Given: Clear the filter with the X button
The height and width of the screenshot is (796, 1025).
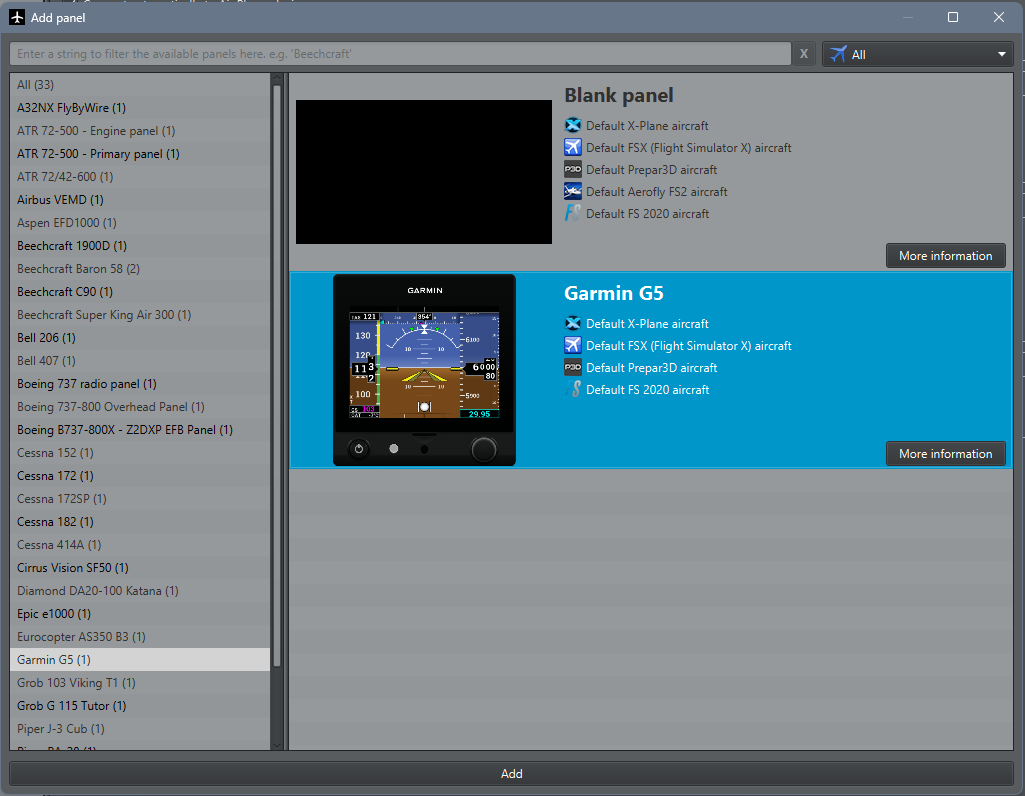Looking at the screenshot, I should (x=804, y=55).
